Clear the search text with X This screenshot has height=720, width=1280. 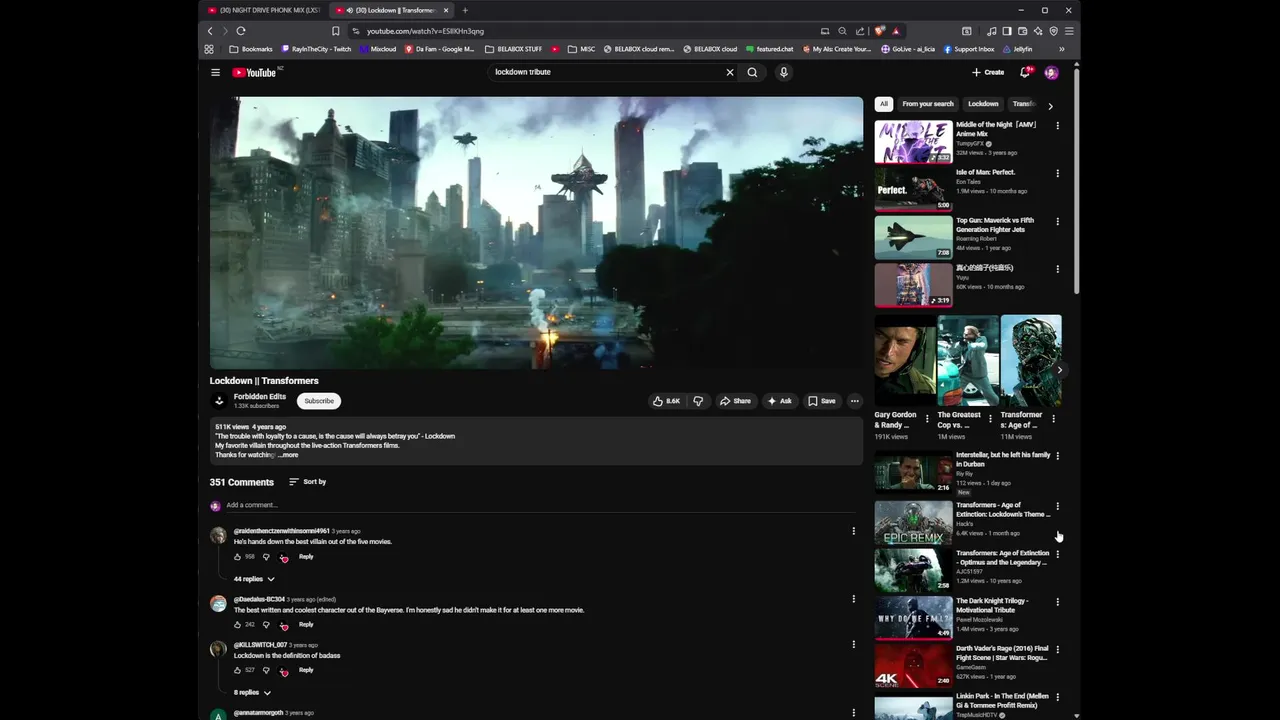(730, 72)
